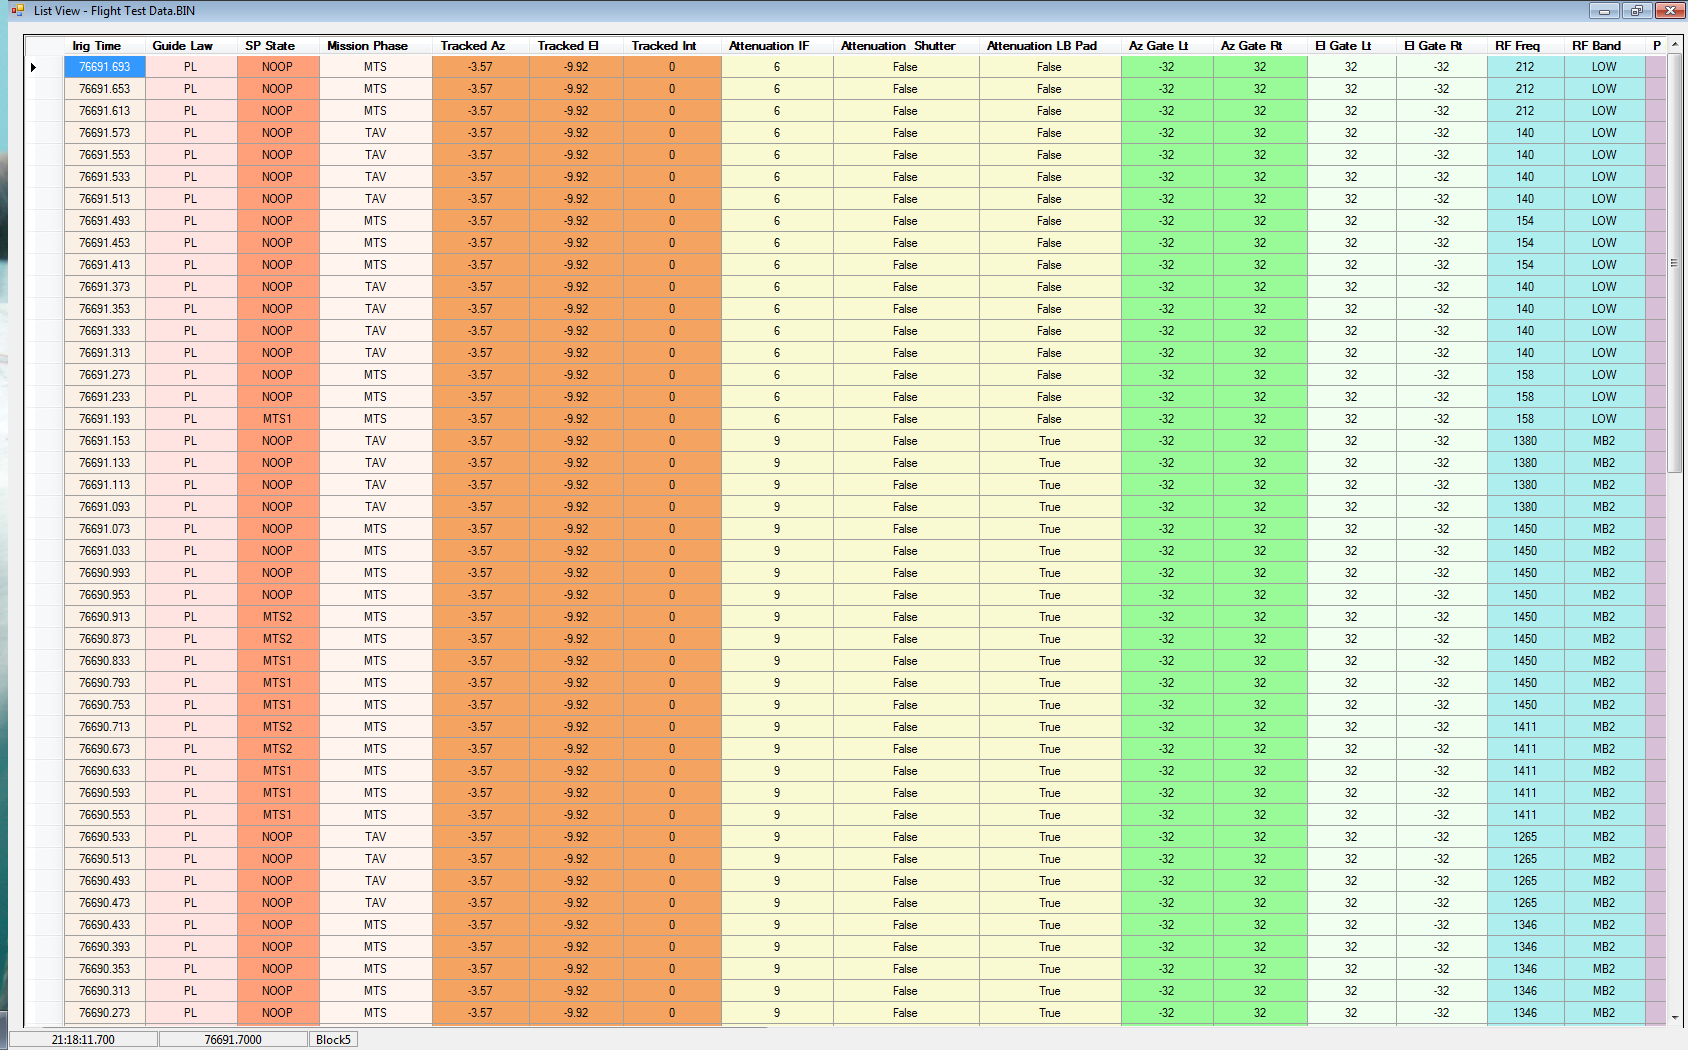
Task: Select Attenuation IF 6 in row 76691.333
Action: (x=777, y=331)
